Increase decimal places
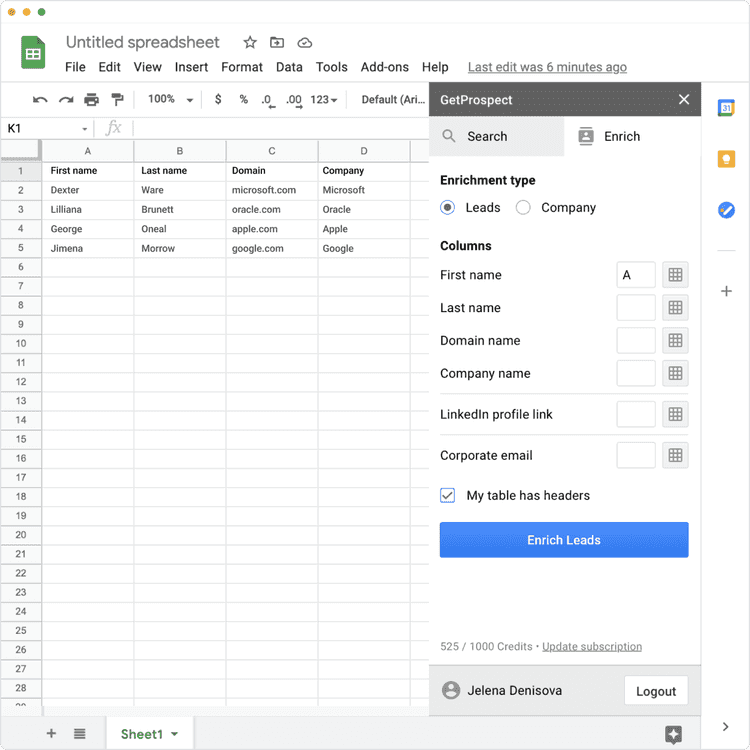Image resolution: width=750 pixels, height=750 pixels. tap(294, 100)
